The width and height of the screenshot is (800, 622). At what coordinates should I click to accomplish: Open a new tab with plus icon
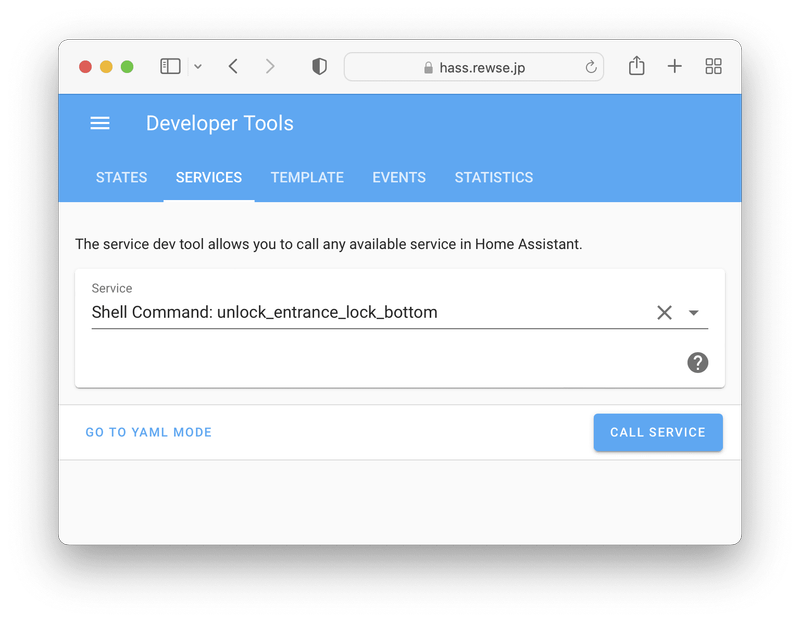tap(675, 66)
